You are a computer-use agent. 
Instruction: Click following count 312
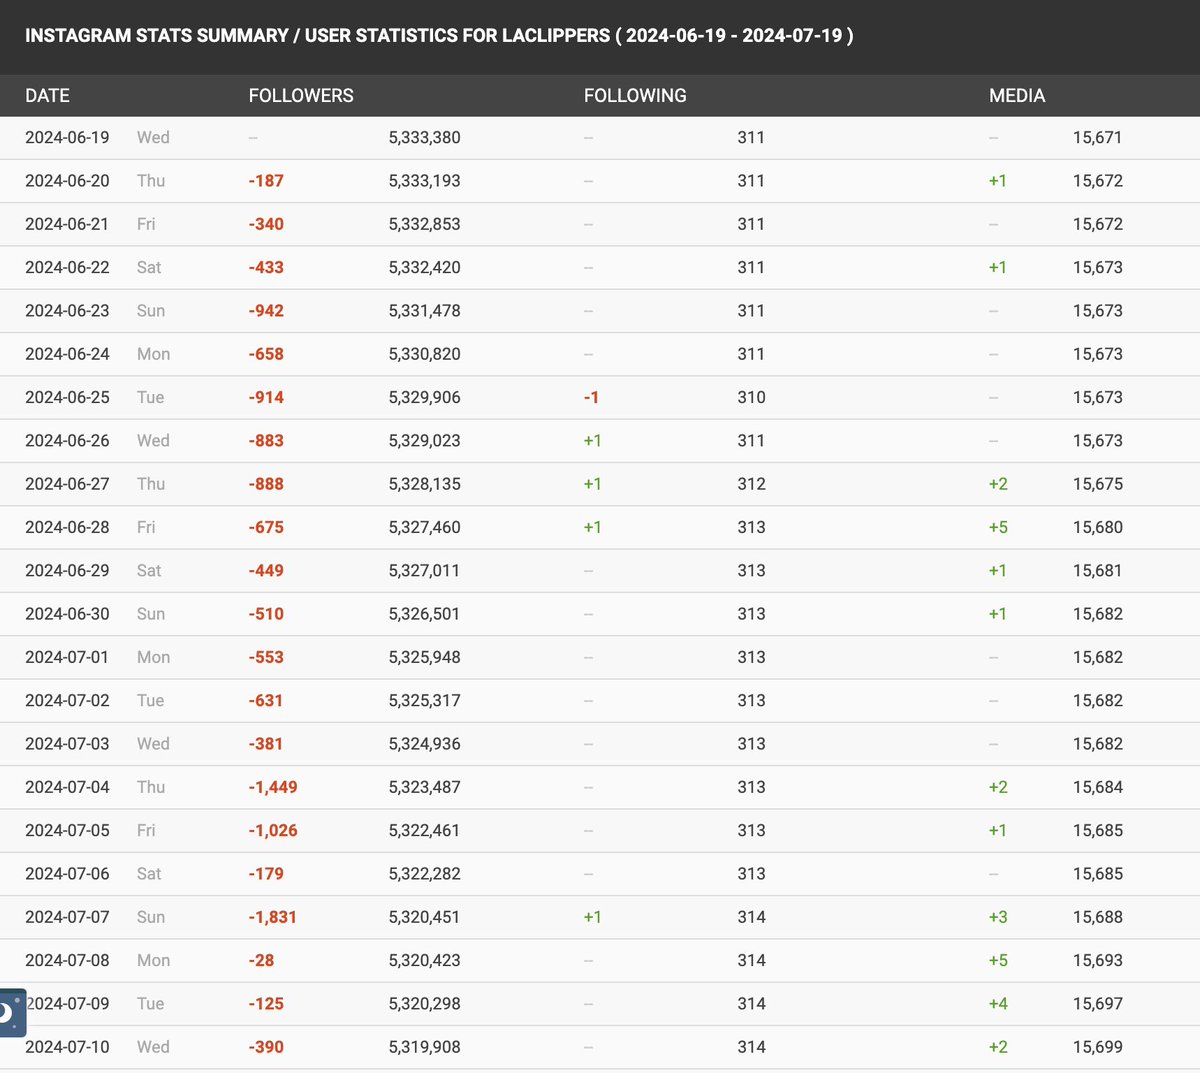point(751,484)
